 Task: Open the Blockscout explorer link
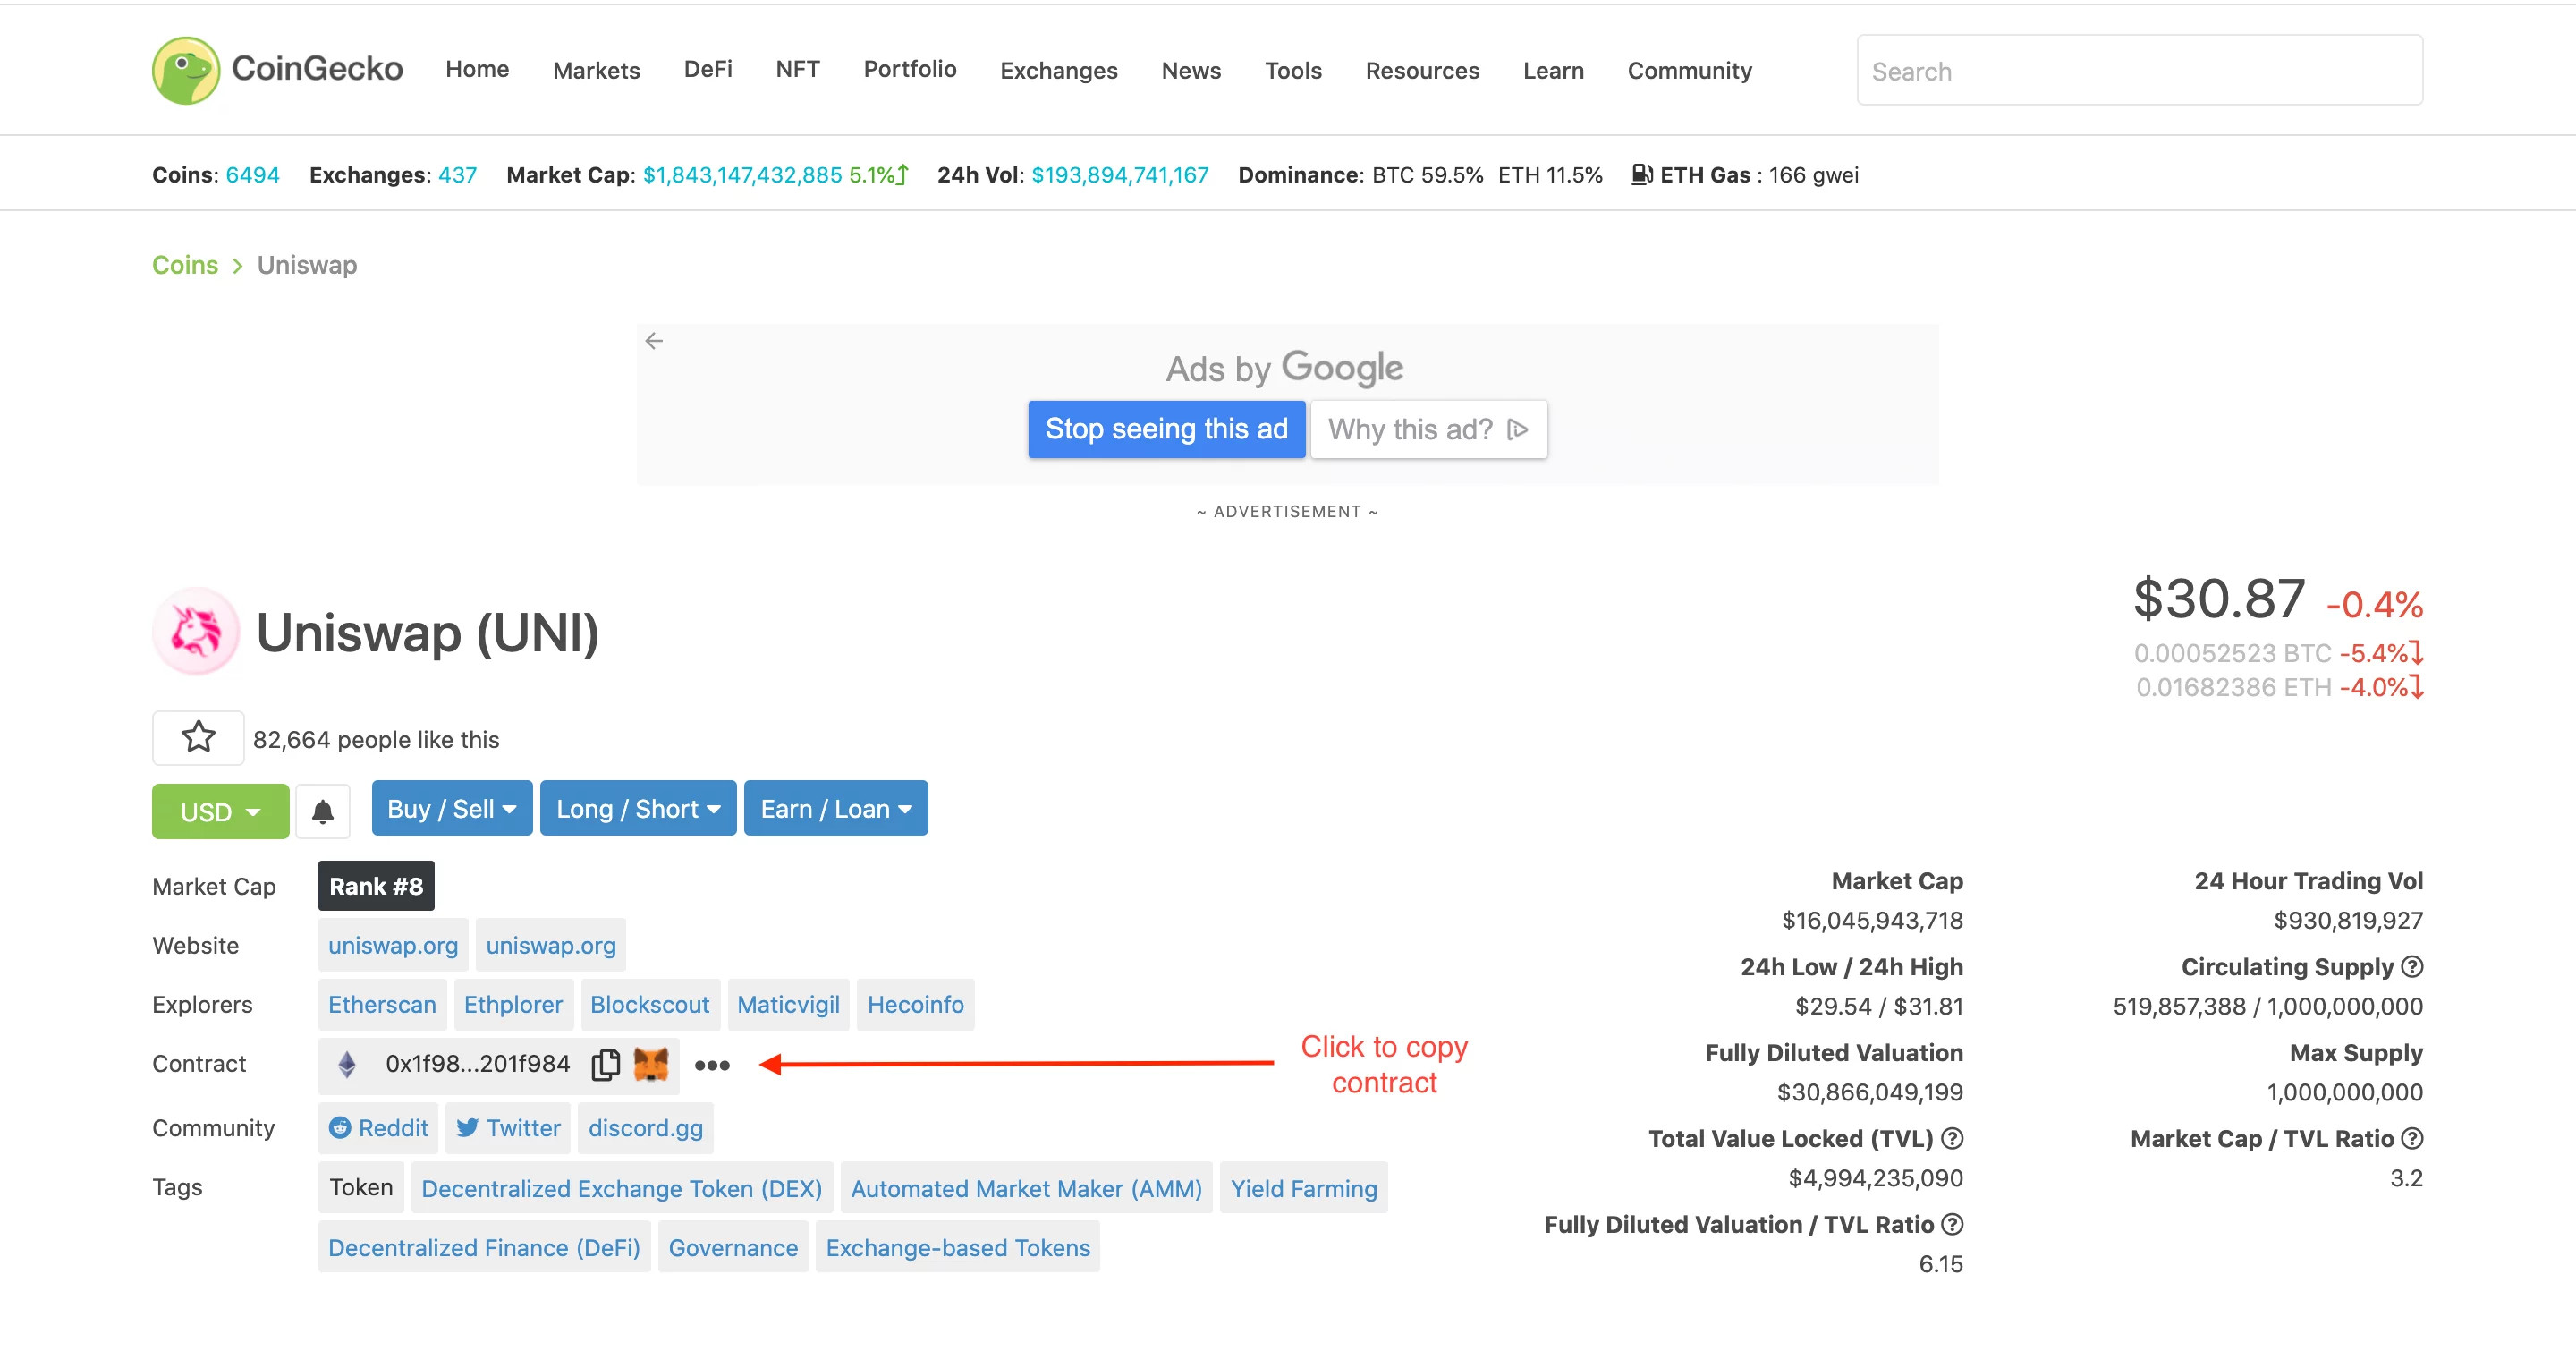650,1004
